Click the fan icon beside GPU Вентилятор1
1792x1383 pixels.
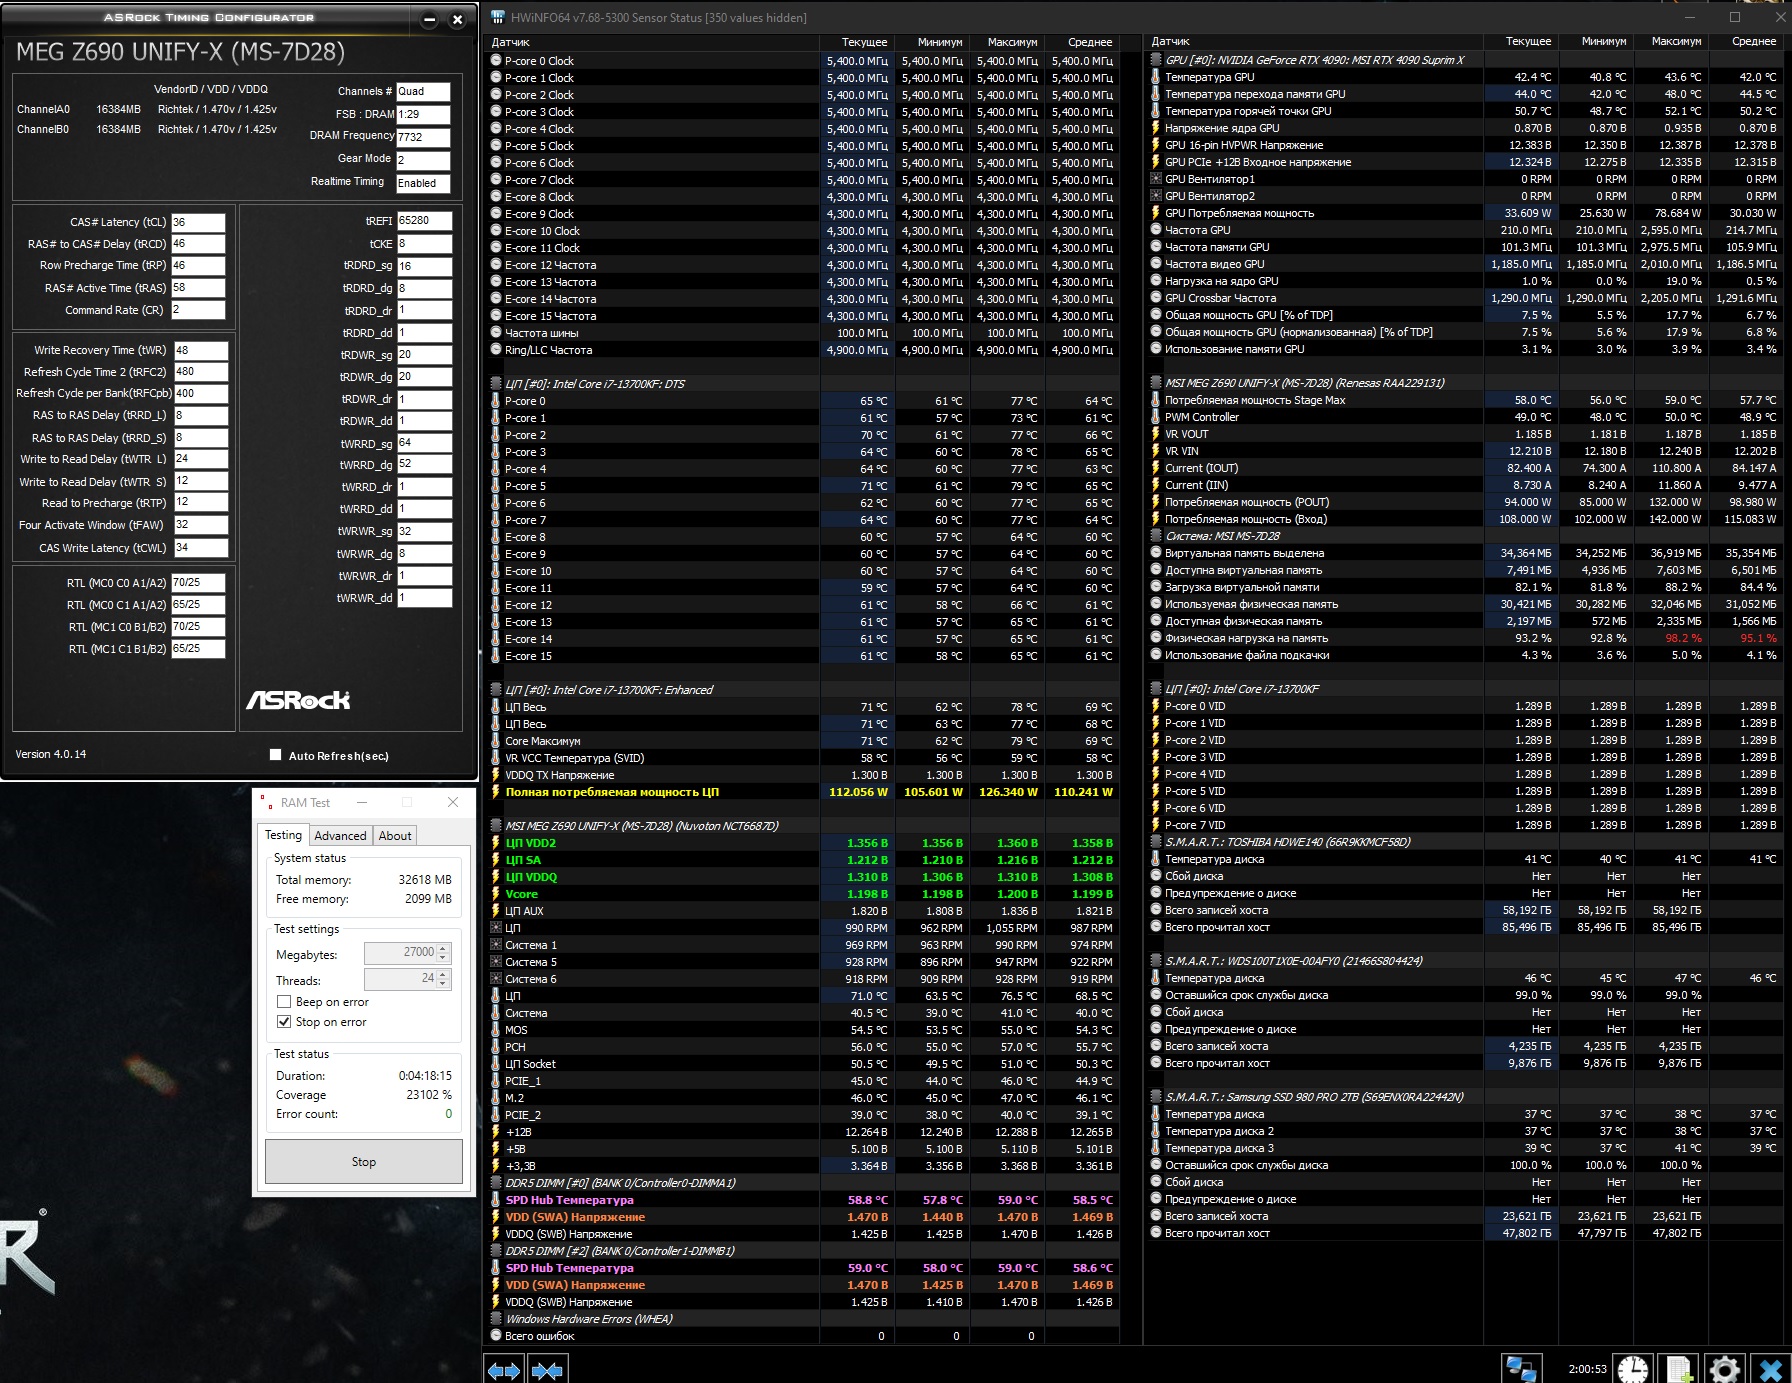1156,179
